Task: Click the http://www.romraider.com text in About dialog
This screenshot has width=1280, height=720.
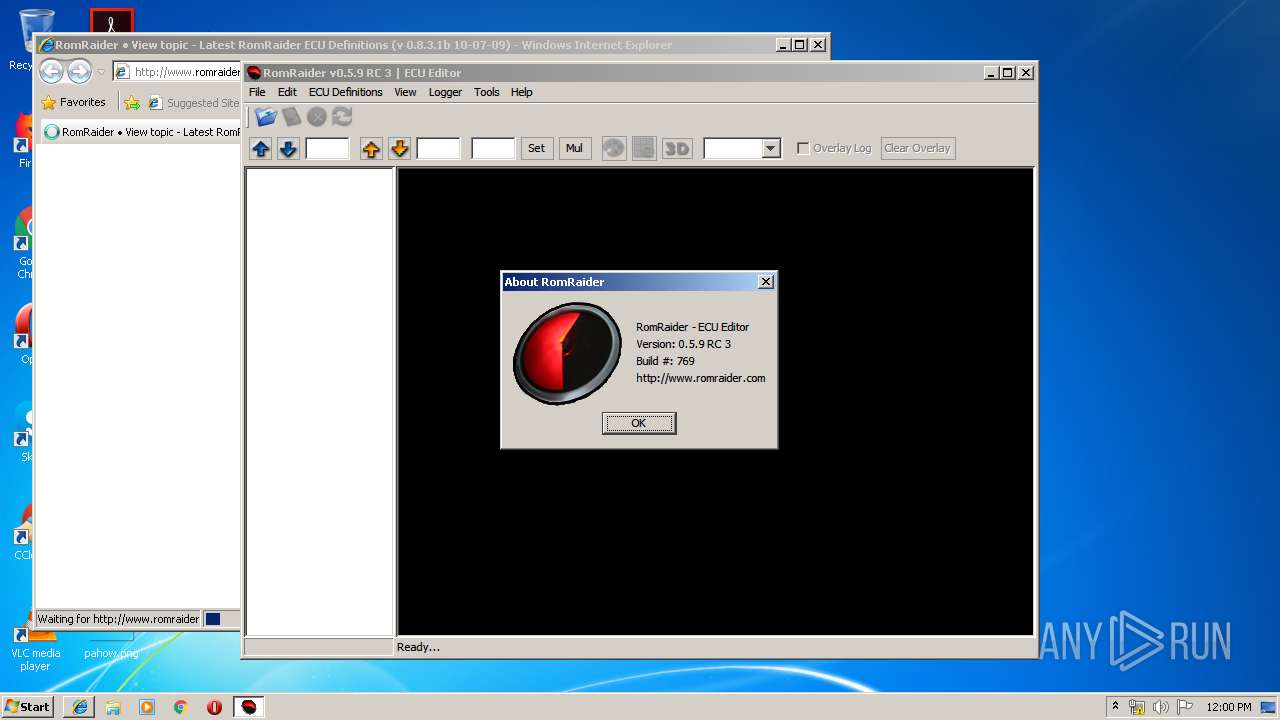Action: (701, 378)
